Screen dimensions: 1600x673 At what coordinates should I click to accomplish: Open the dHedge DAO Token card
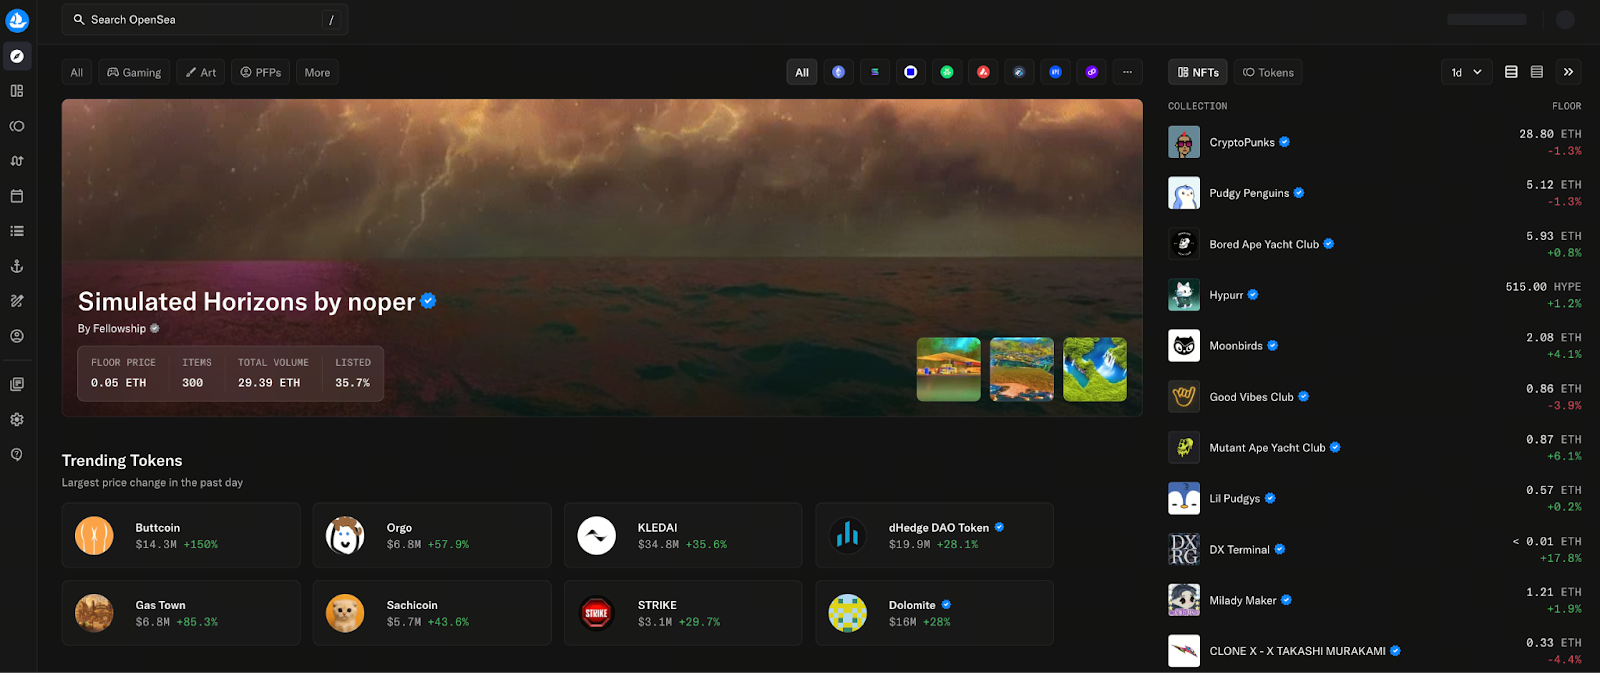click(x=934, y=535)
